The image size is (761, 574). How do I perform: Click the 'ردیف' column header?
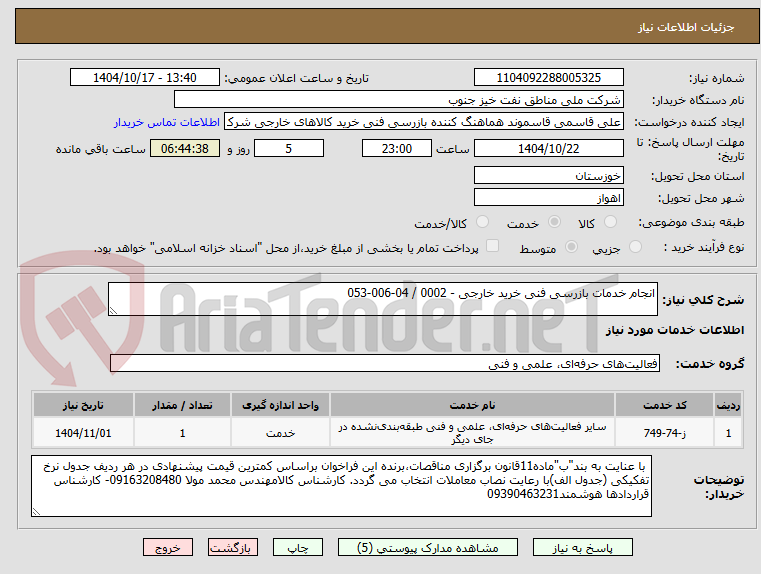(x=728, y=405)
